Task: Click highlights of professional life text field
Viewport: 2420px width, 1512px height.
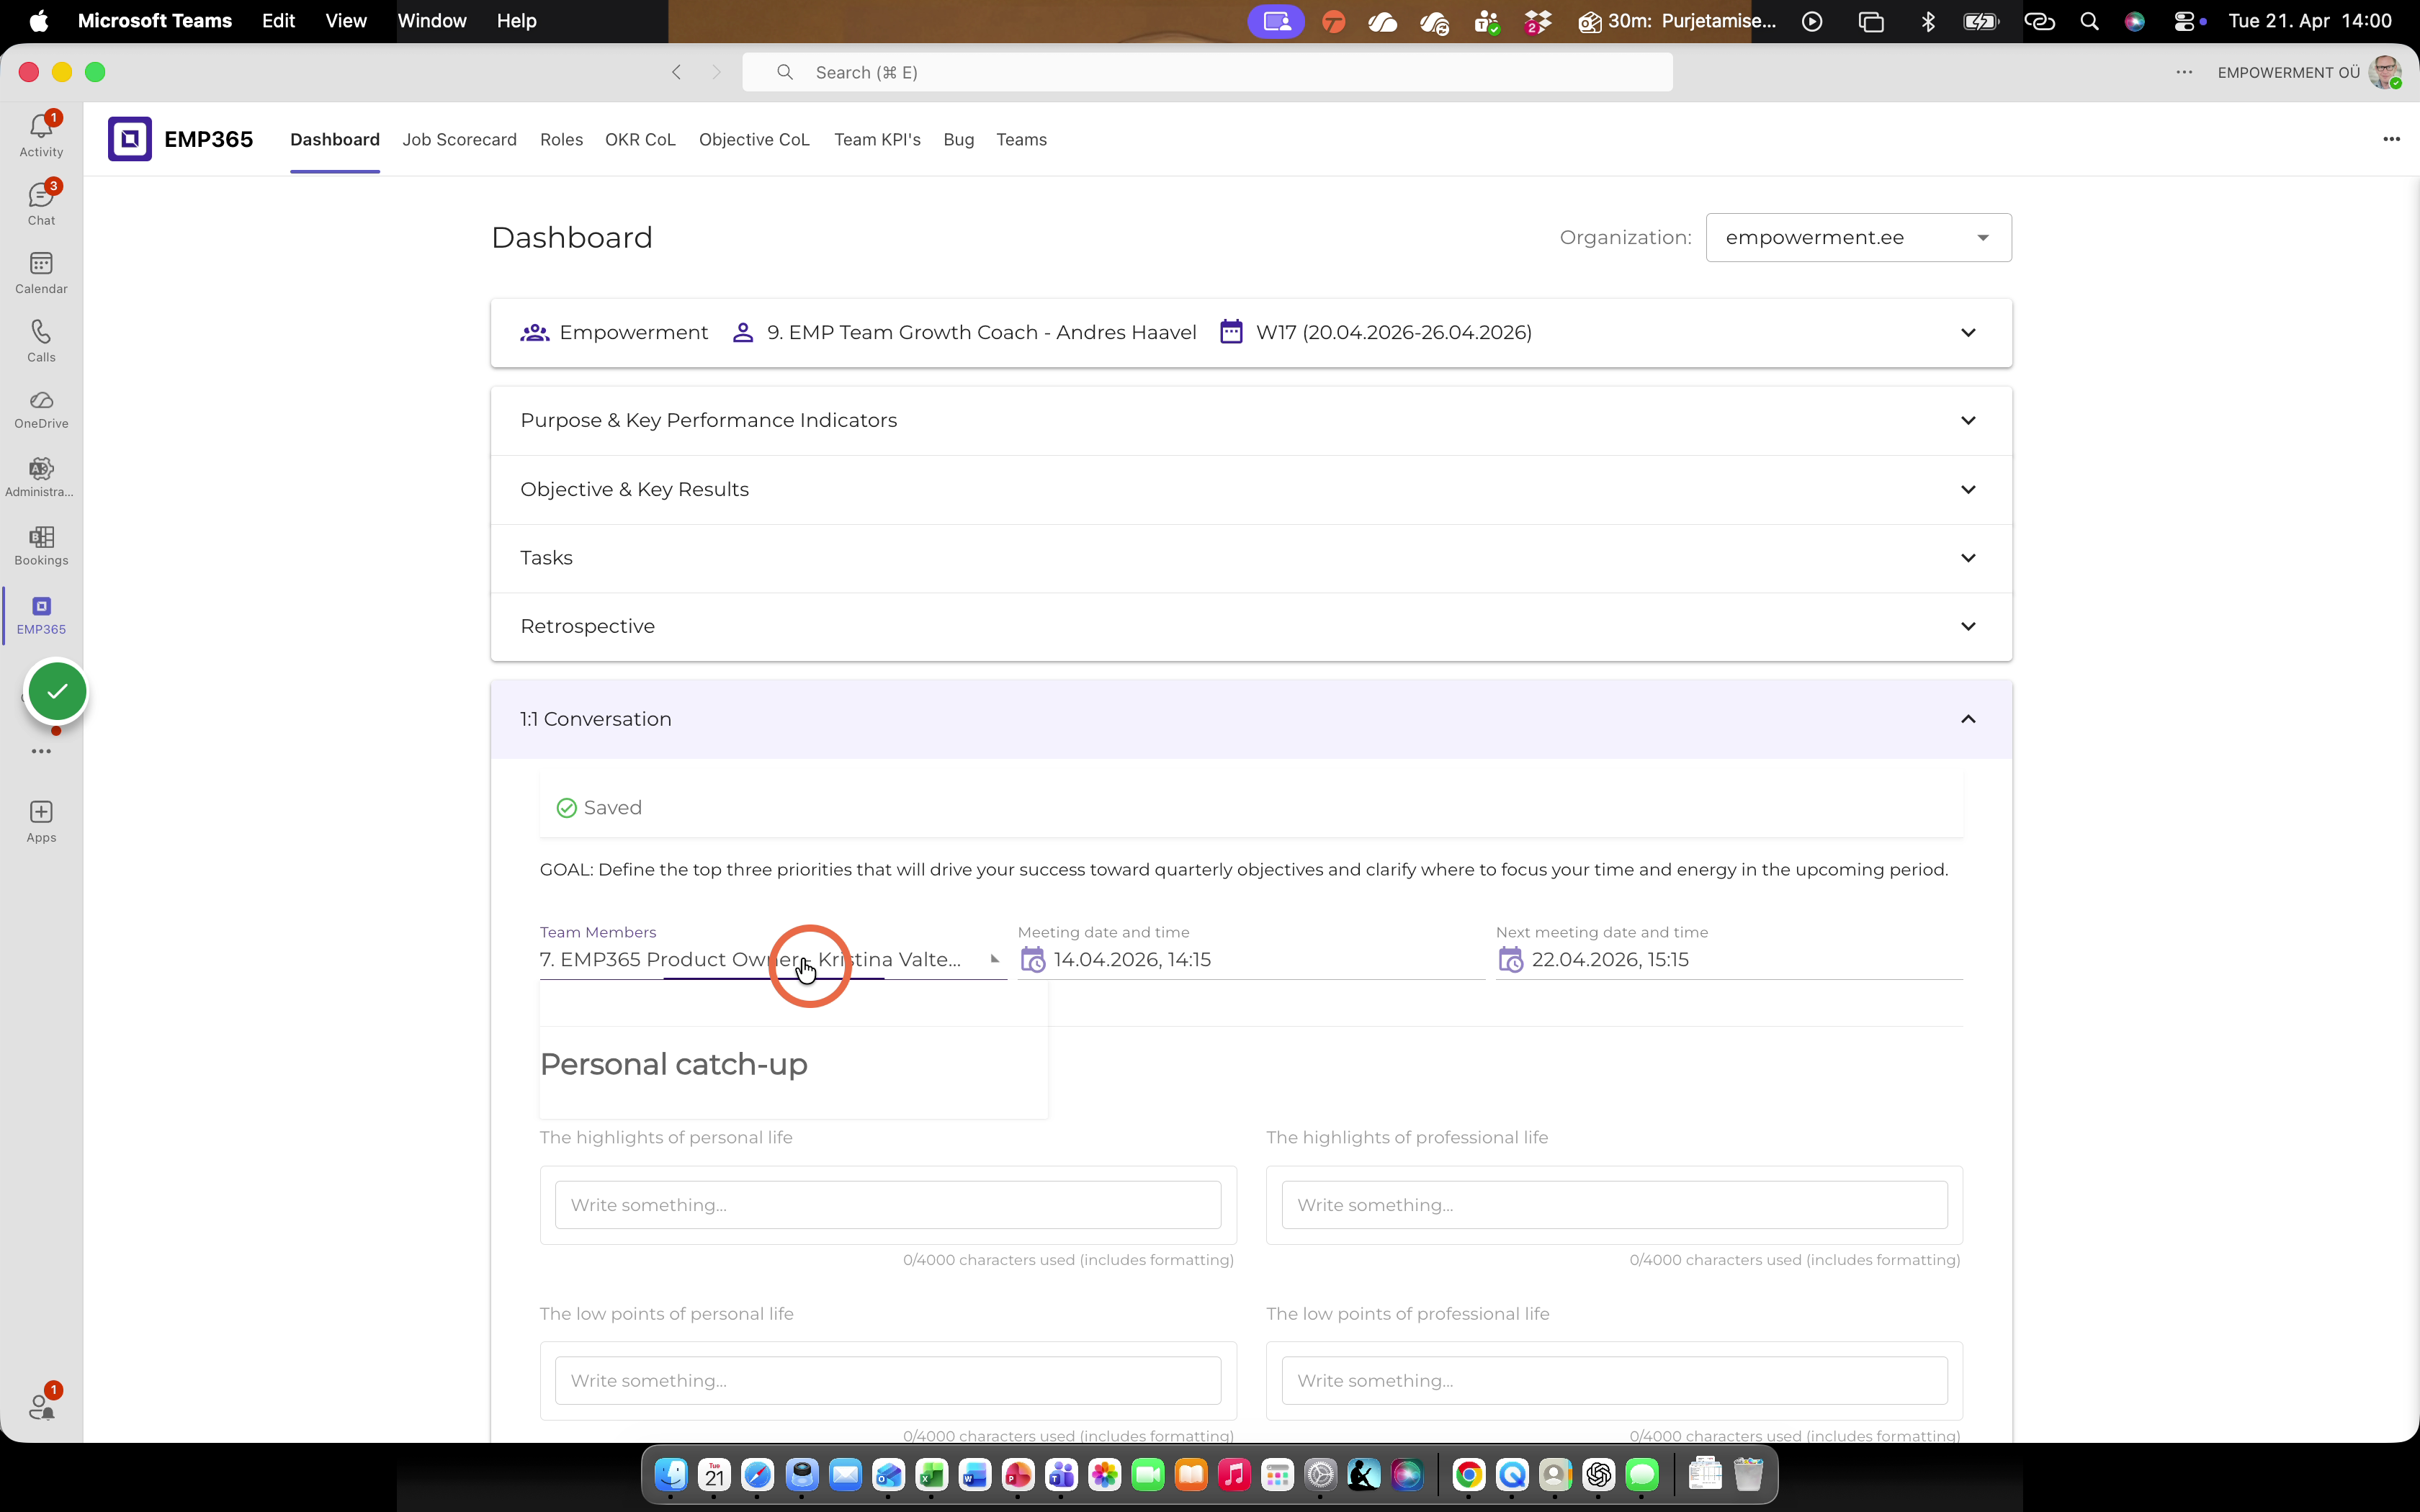Action: coord(1614,1205)
